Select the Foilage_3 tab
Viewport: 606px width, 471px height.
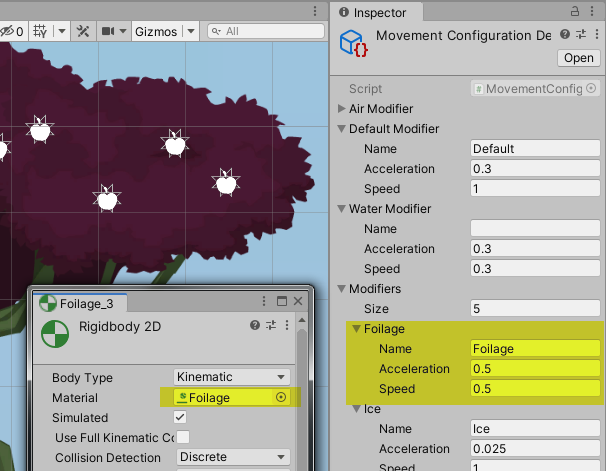click(x=84, y=303)
